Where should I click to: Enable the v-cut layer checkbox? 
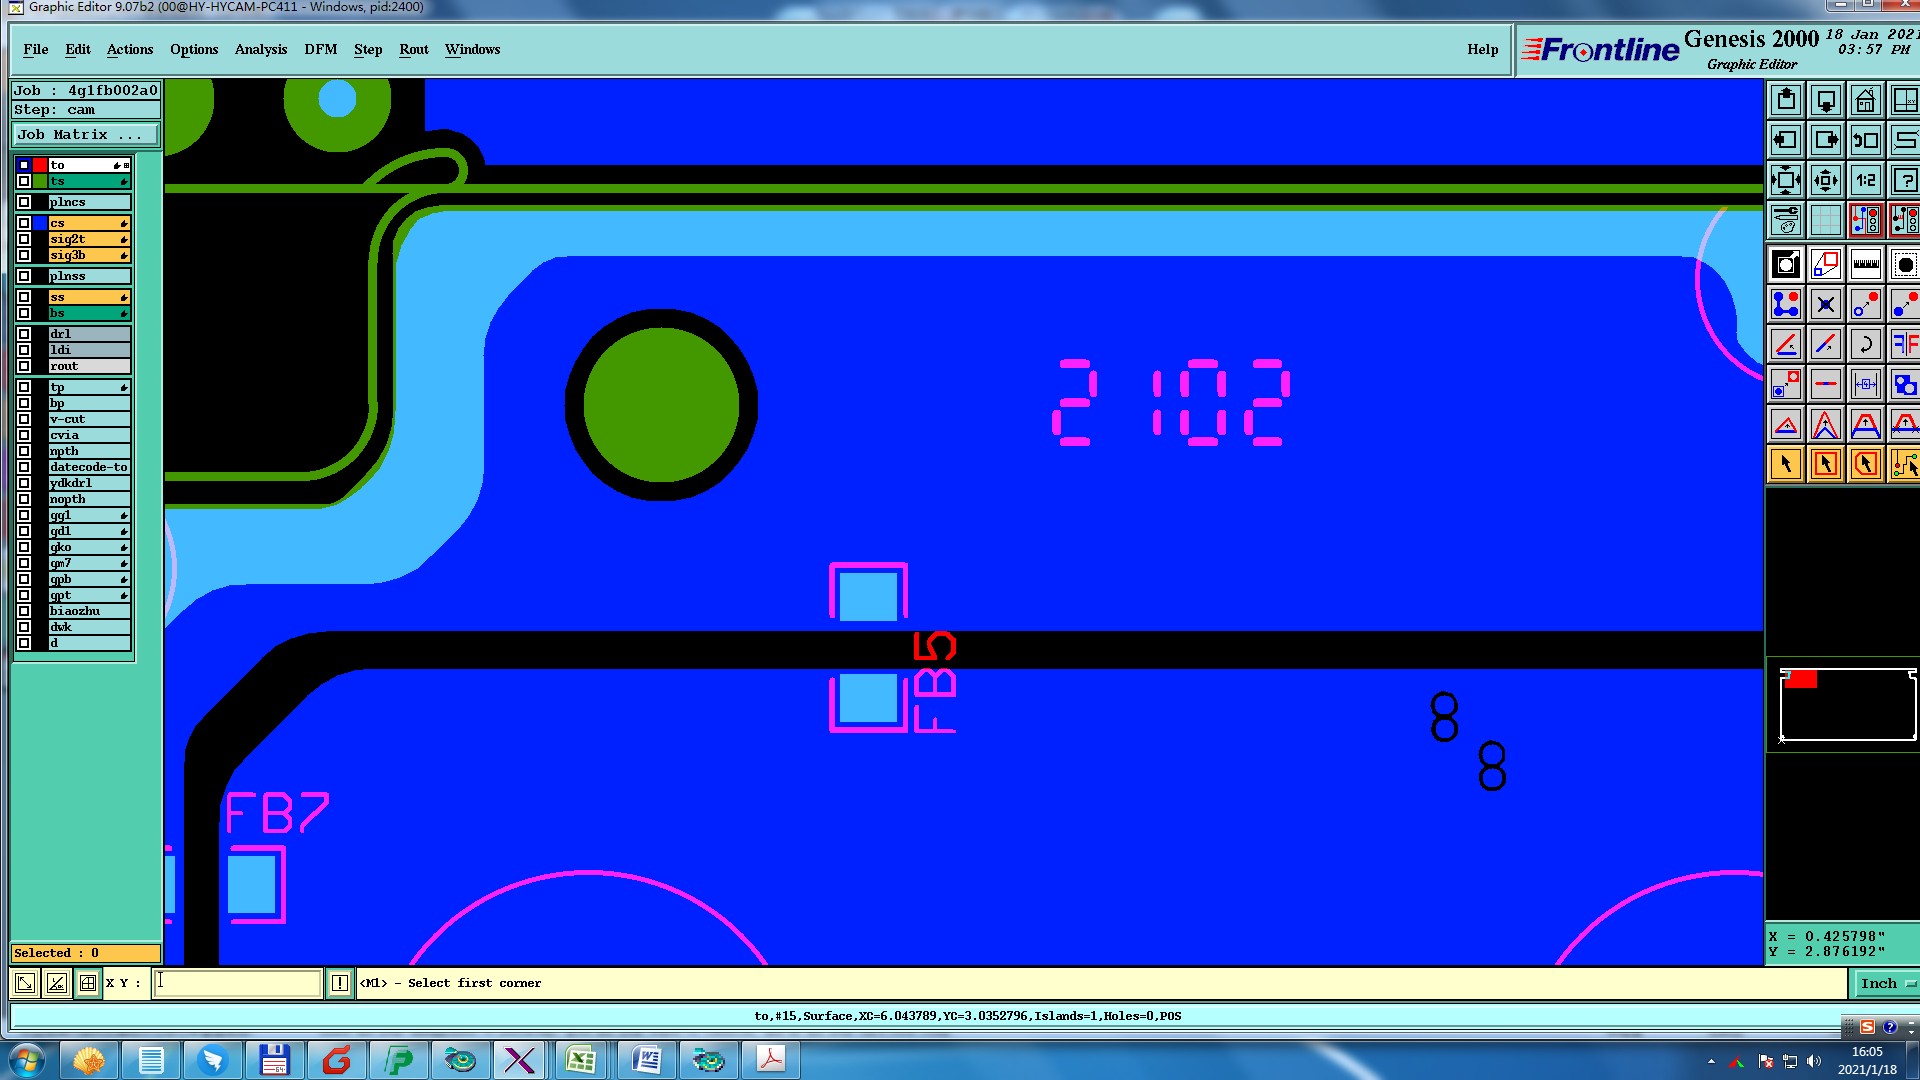pyautogui.click(x=24, y=419)
